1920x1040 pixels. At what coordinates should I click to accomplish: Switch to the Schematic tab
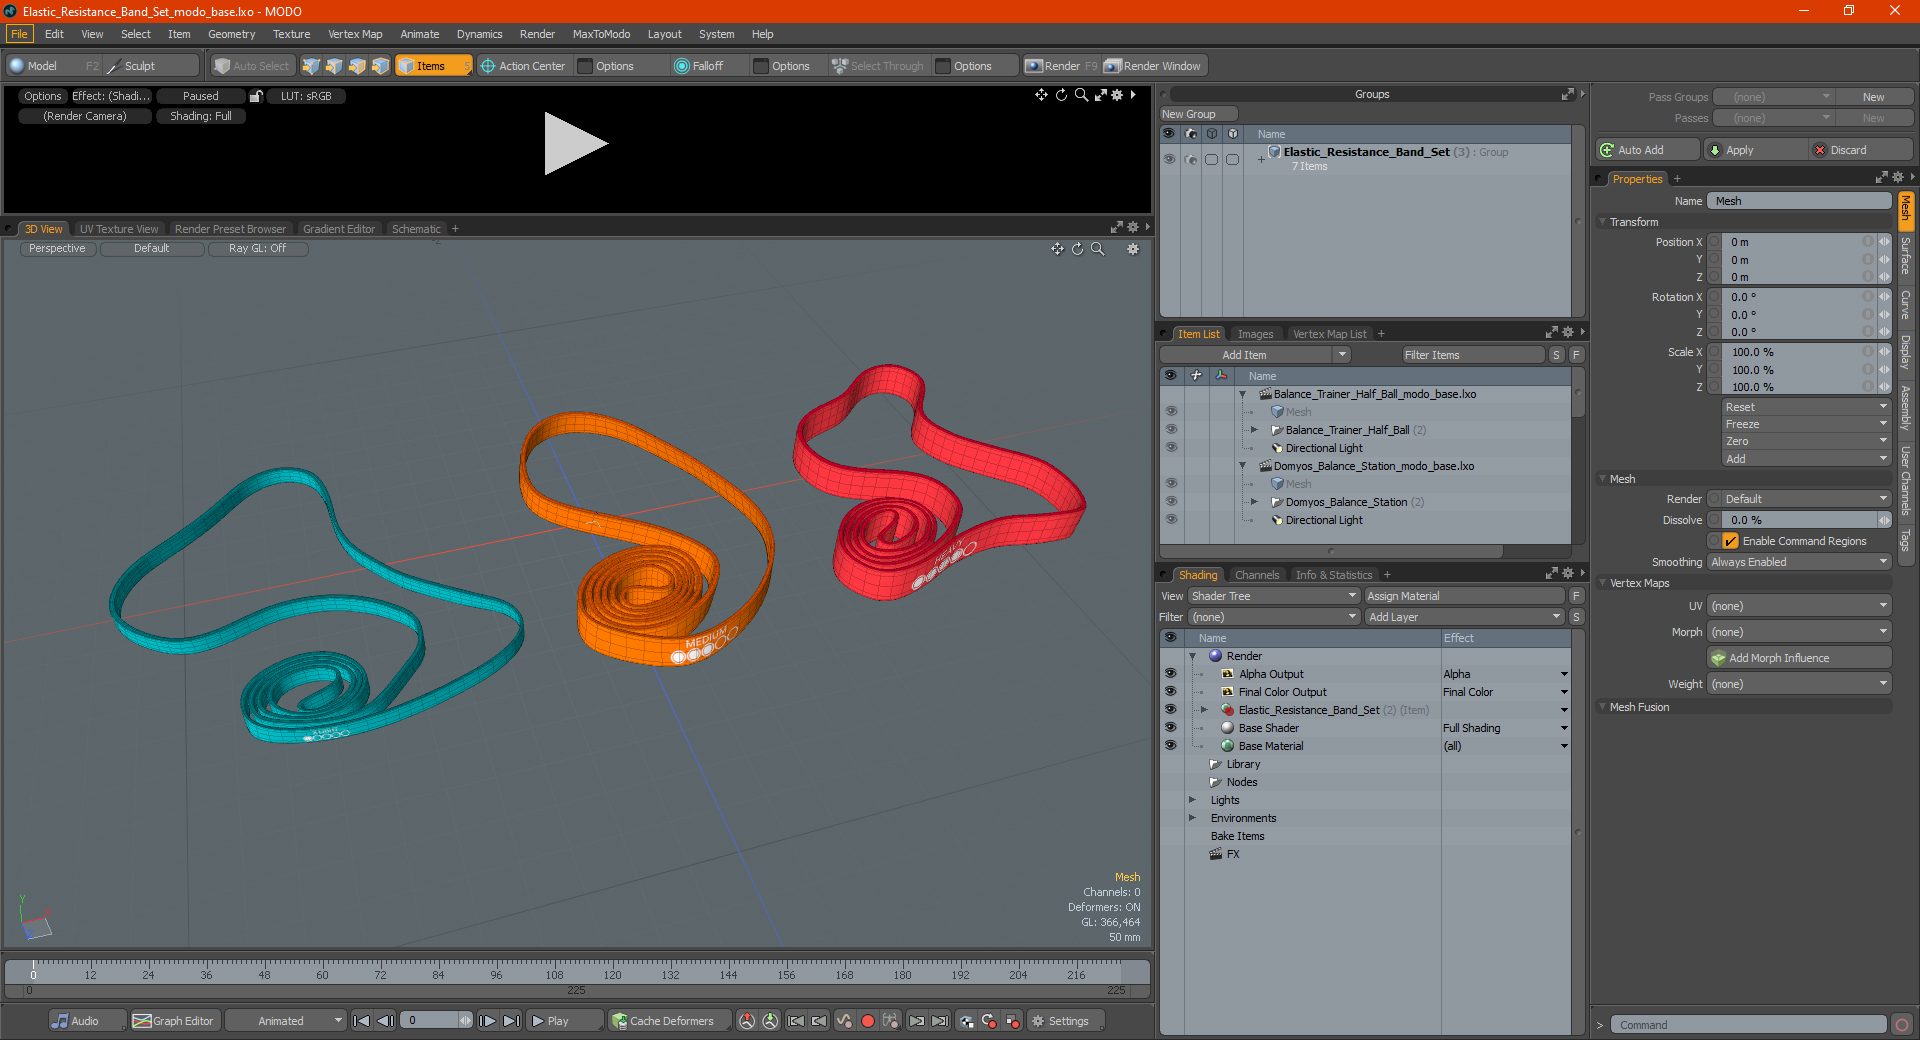coord(416,229)
